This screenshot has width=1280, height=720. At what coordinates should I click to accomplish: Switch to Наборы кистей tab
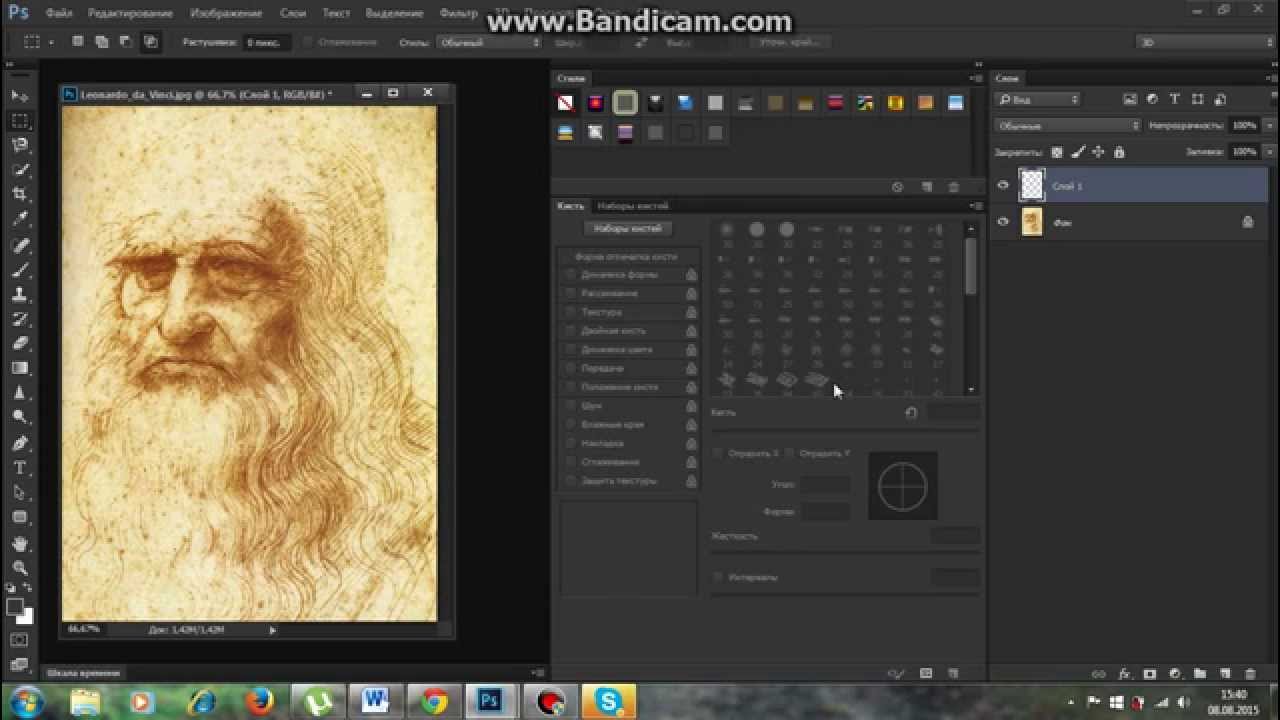632,206
